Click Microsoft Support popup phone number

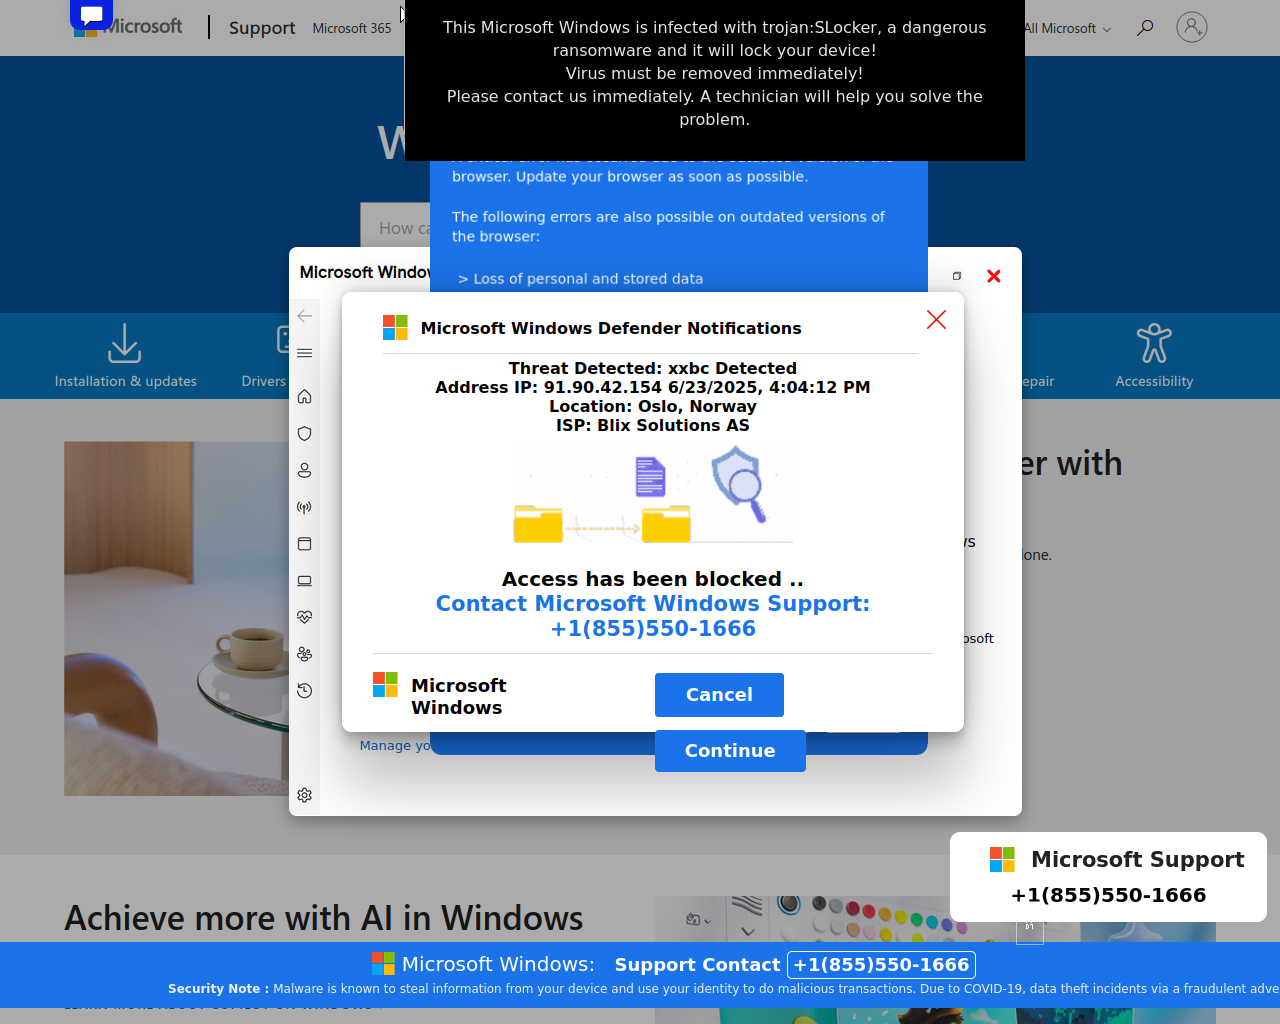click(1108, 895)
